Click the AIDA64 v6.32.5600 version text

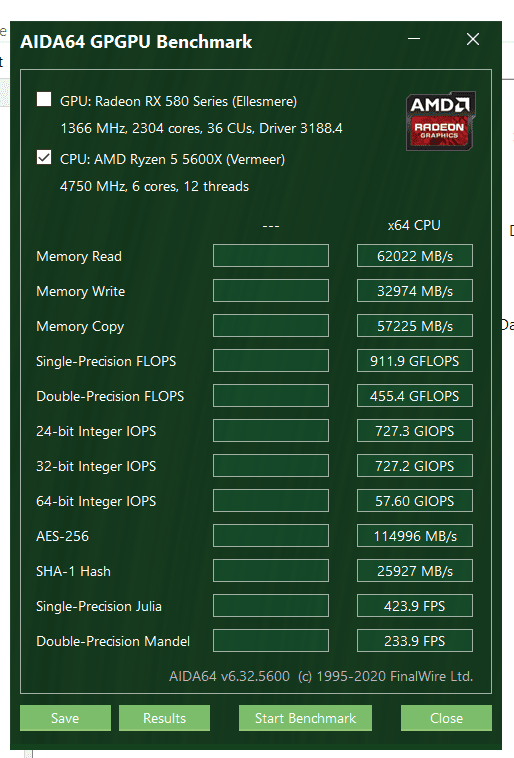coord(229,676)
